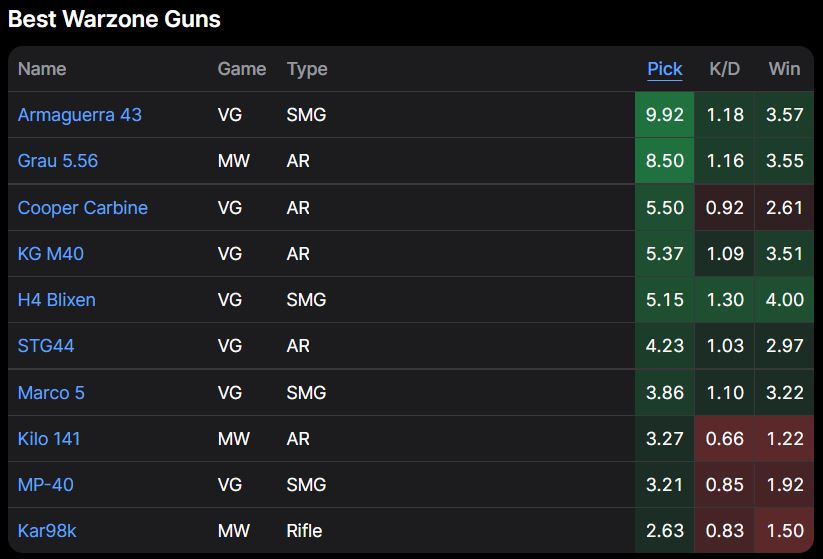Sort by the Name column header
The image size is (823, 559).
pyautogui.click(x=42, y=69)
